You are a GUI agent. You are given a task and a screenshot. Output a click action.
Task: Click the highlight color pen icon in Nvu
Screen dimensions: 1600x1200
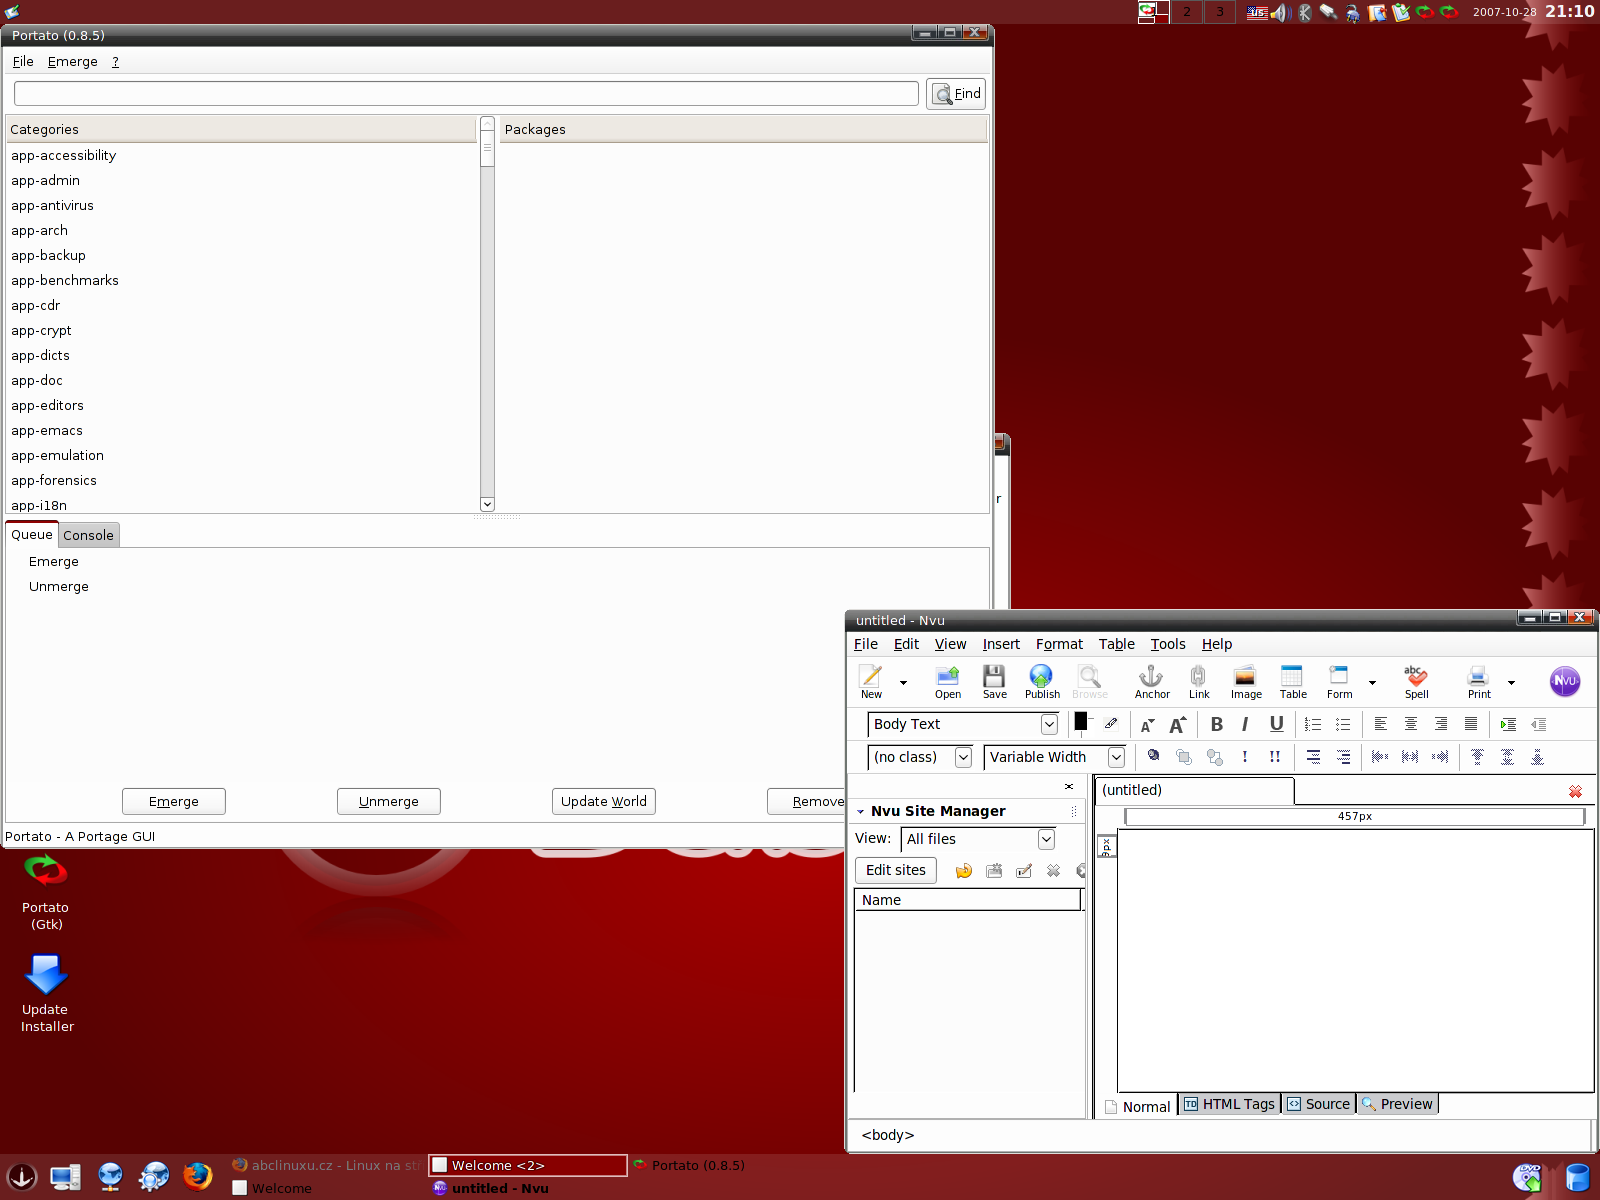[x=1111, y=724]
